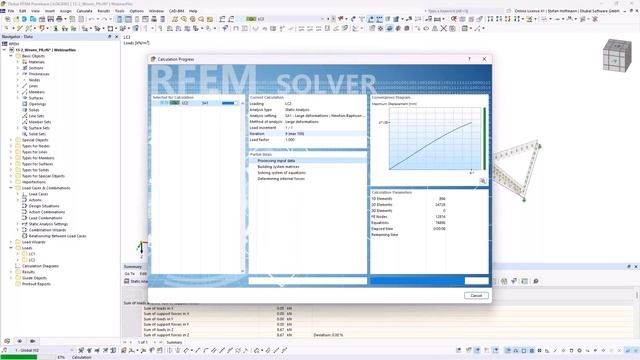Click the Redo arrow in toolbar
This screenshot has height=360, width=640.
pyautogui.click(x=104, y=19)
